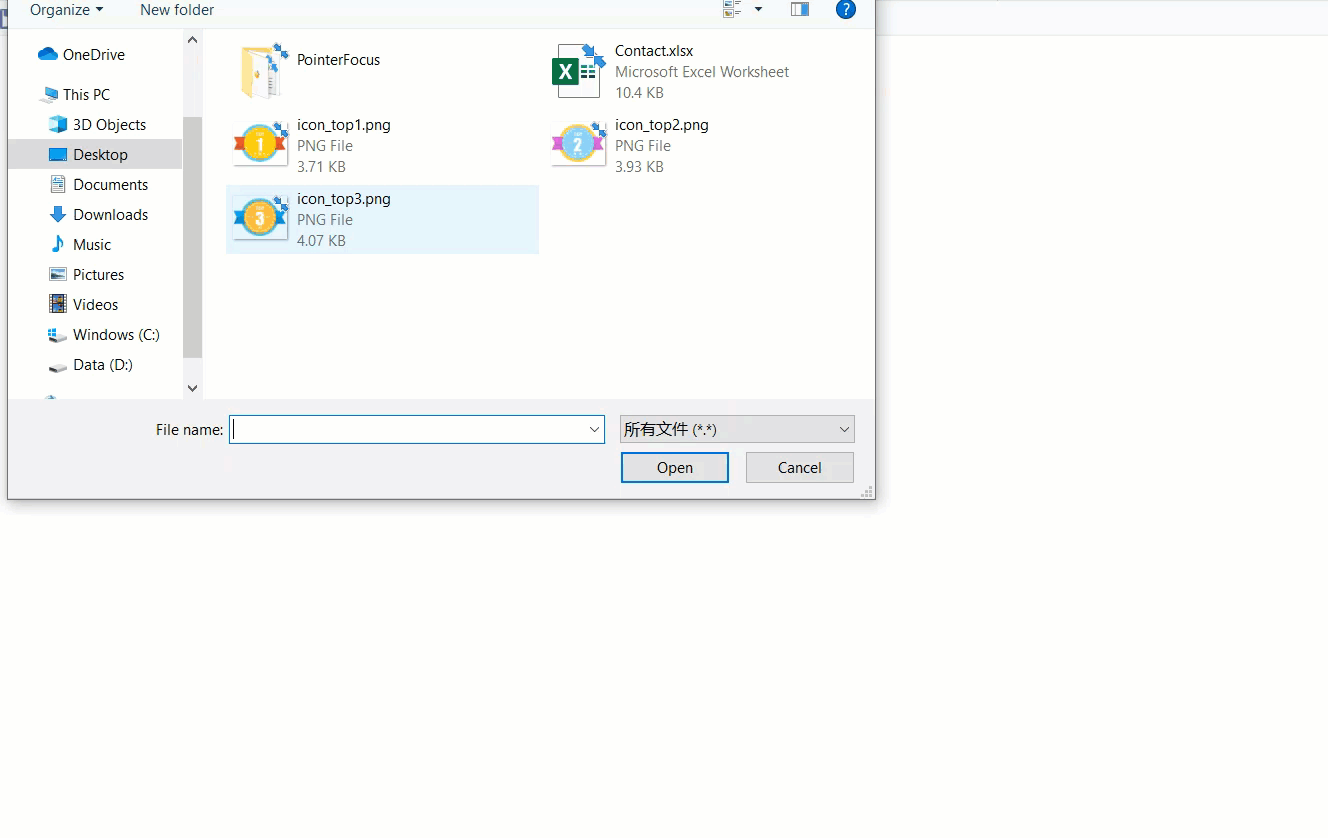Select the icon_top1.png file
Screen dimensions: 1328x838
point(344,124)
